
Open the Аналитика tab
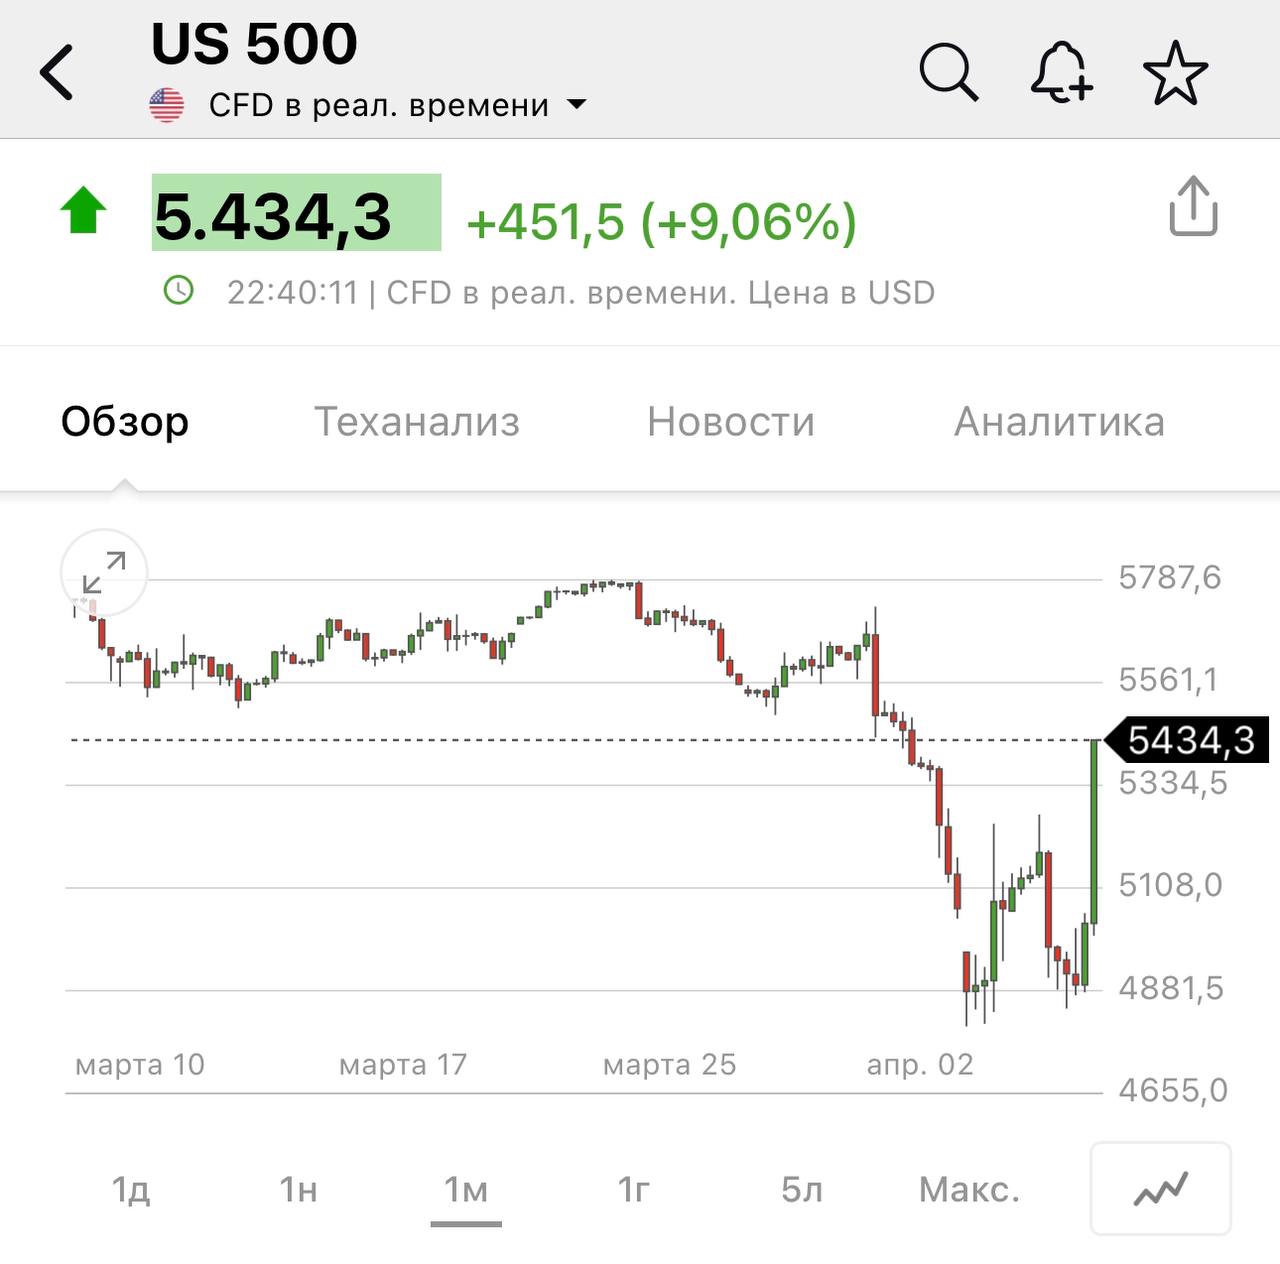pyautogui.click(x=1059, y=421)
